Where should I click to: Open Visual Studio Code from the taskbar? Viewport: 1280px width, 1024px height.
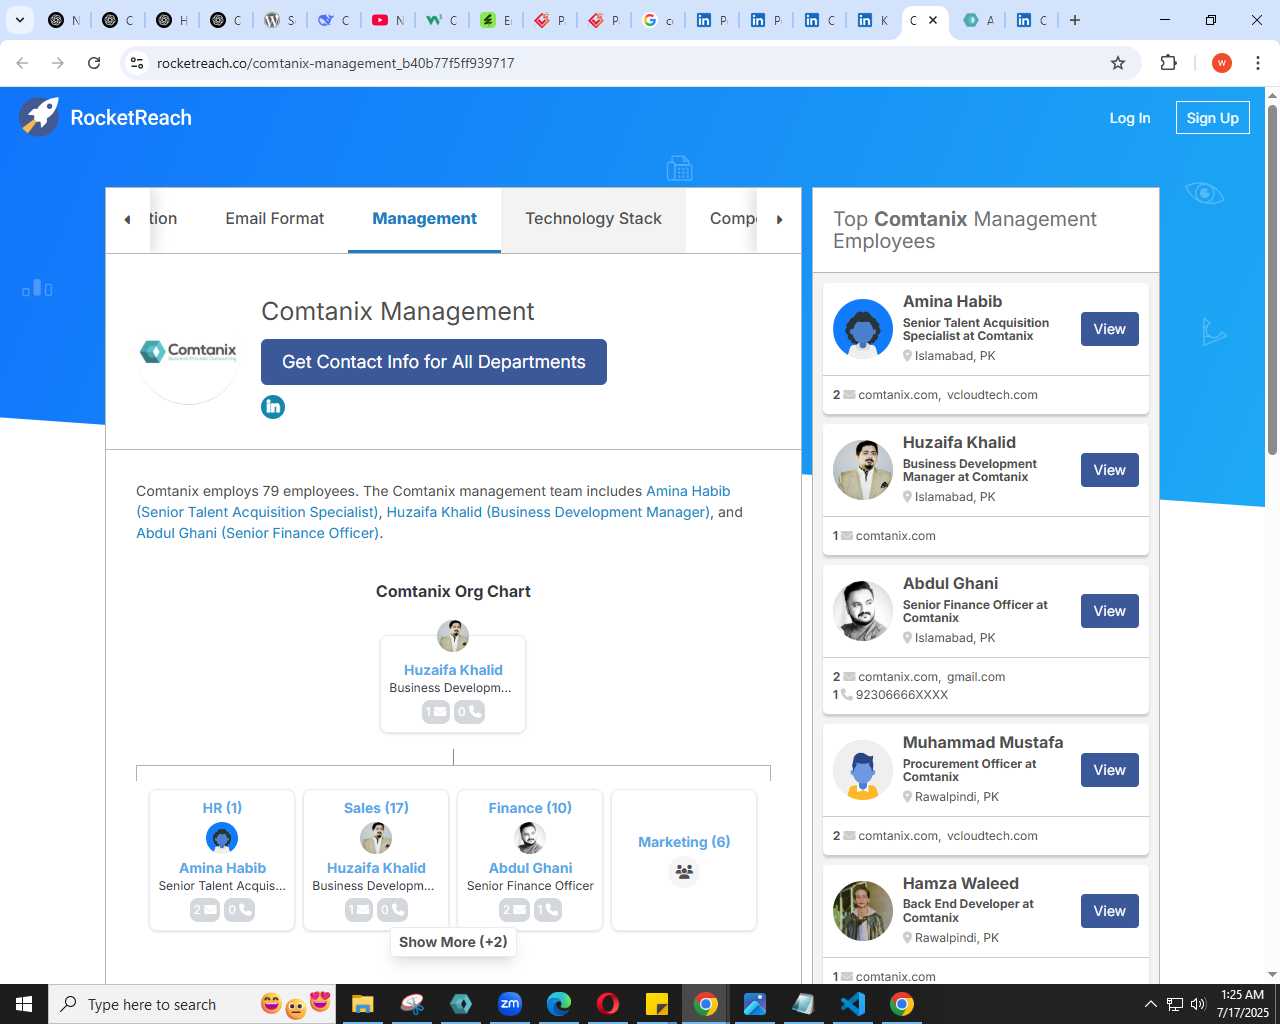click(853, 1004)
